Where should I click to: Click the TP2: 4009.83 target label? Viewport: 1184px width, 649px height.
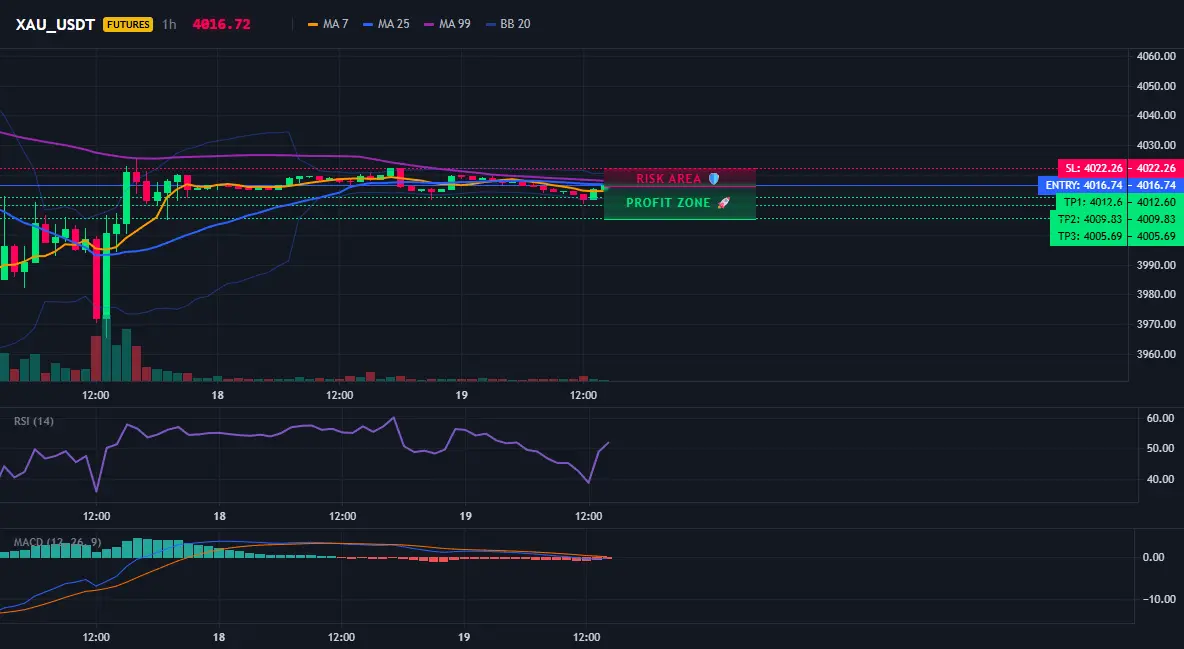[x=1088, y=219]
